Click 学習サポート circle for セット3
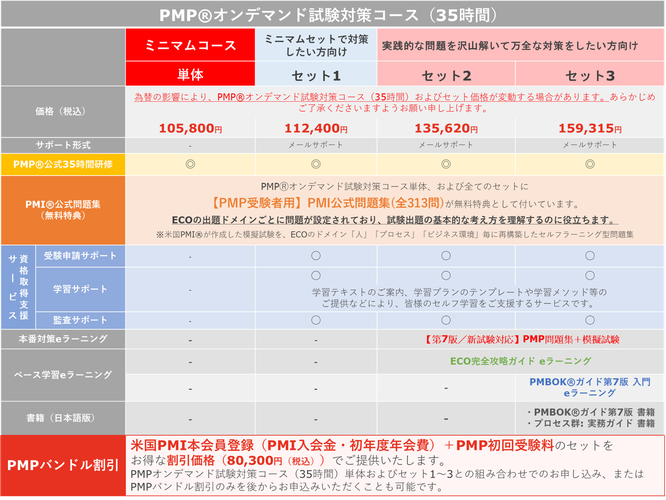666x500 pixels. [x=590, y=276]
